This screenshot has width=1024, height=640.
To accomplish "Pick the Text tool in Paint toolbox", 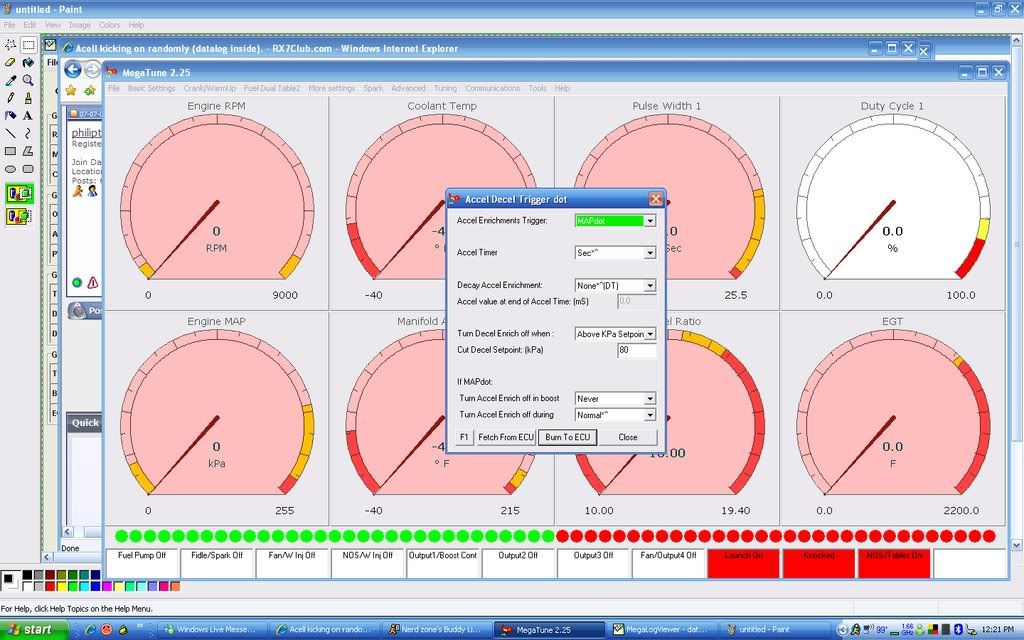I will 28,116.
